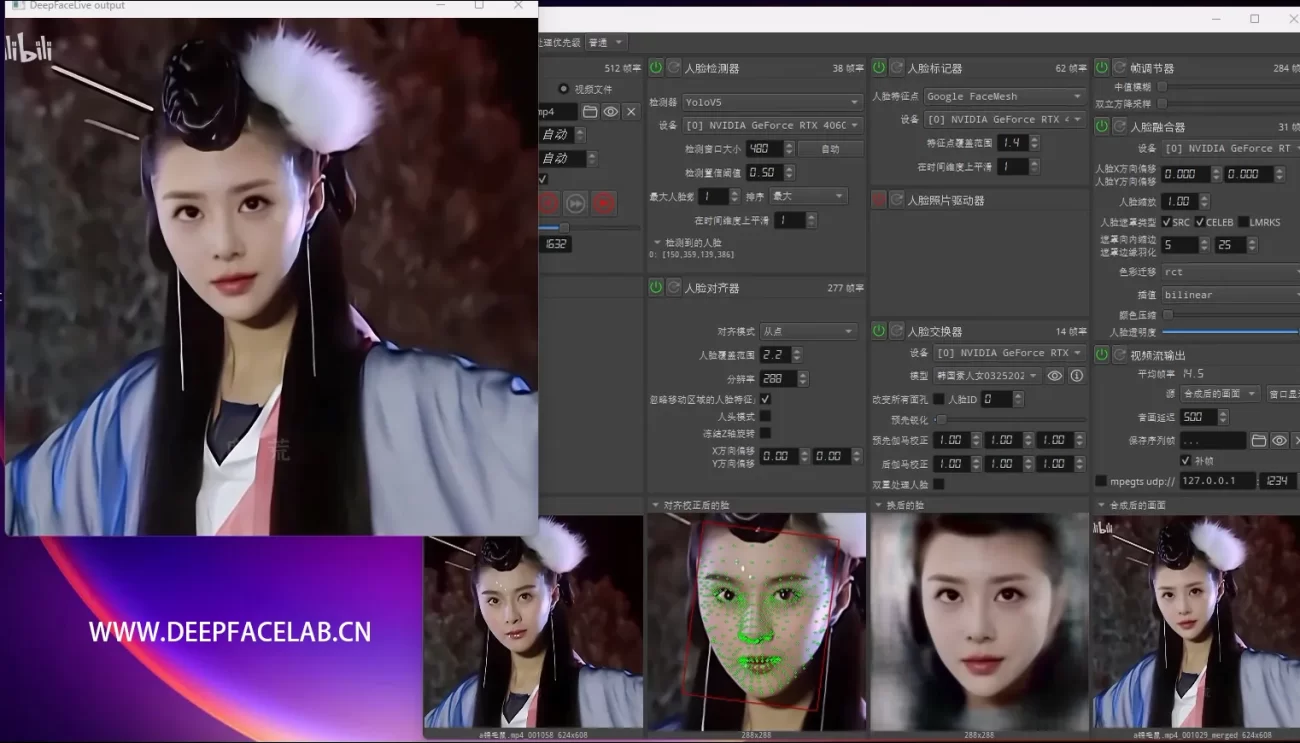
Task: Click reset icon beside 人脸融合器
Action: [x=1120, y=126]
